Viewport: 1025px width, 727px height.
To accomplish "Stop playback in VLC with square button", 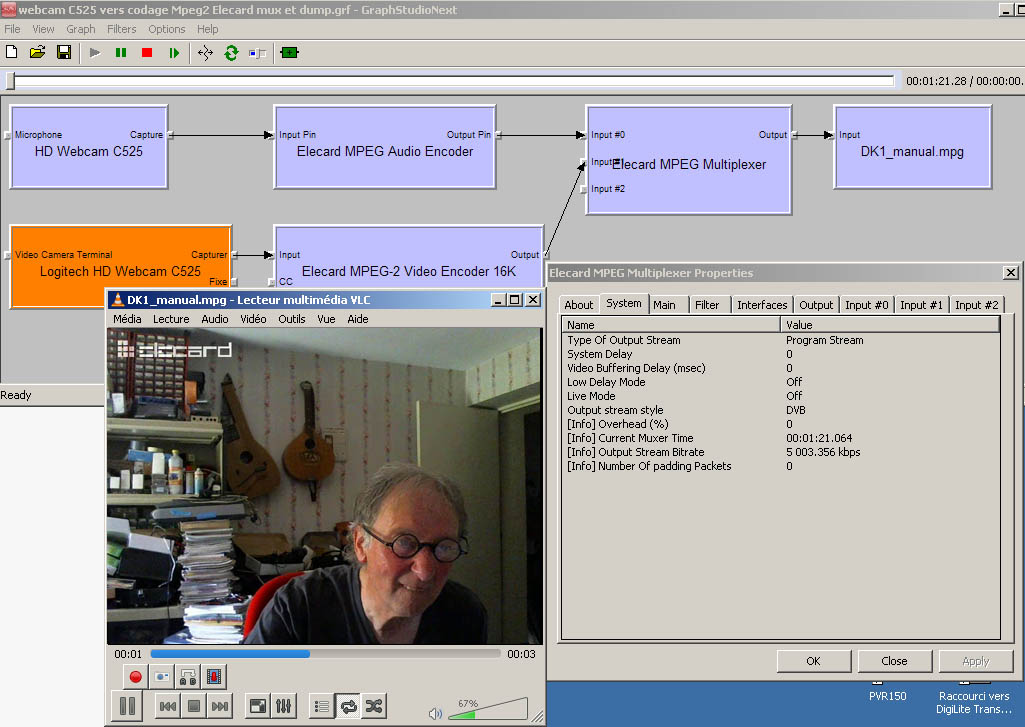I will 193,706.
